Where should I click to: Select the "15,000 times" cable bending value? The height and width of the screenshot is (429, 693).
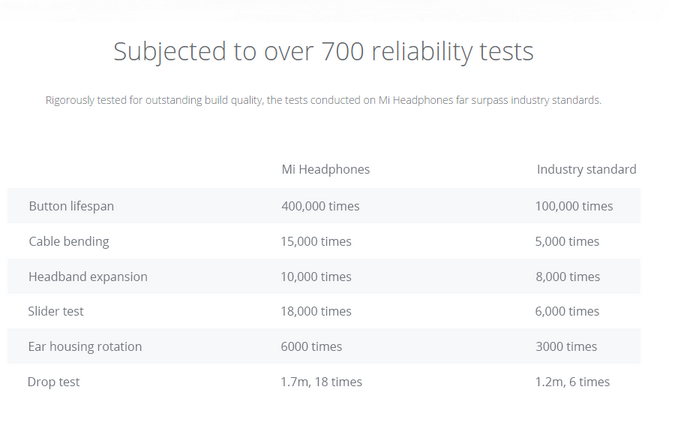(316, 241)
